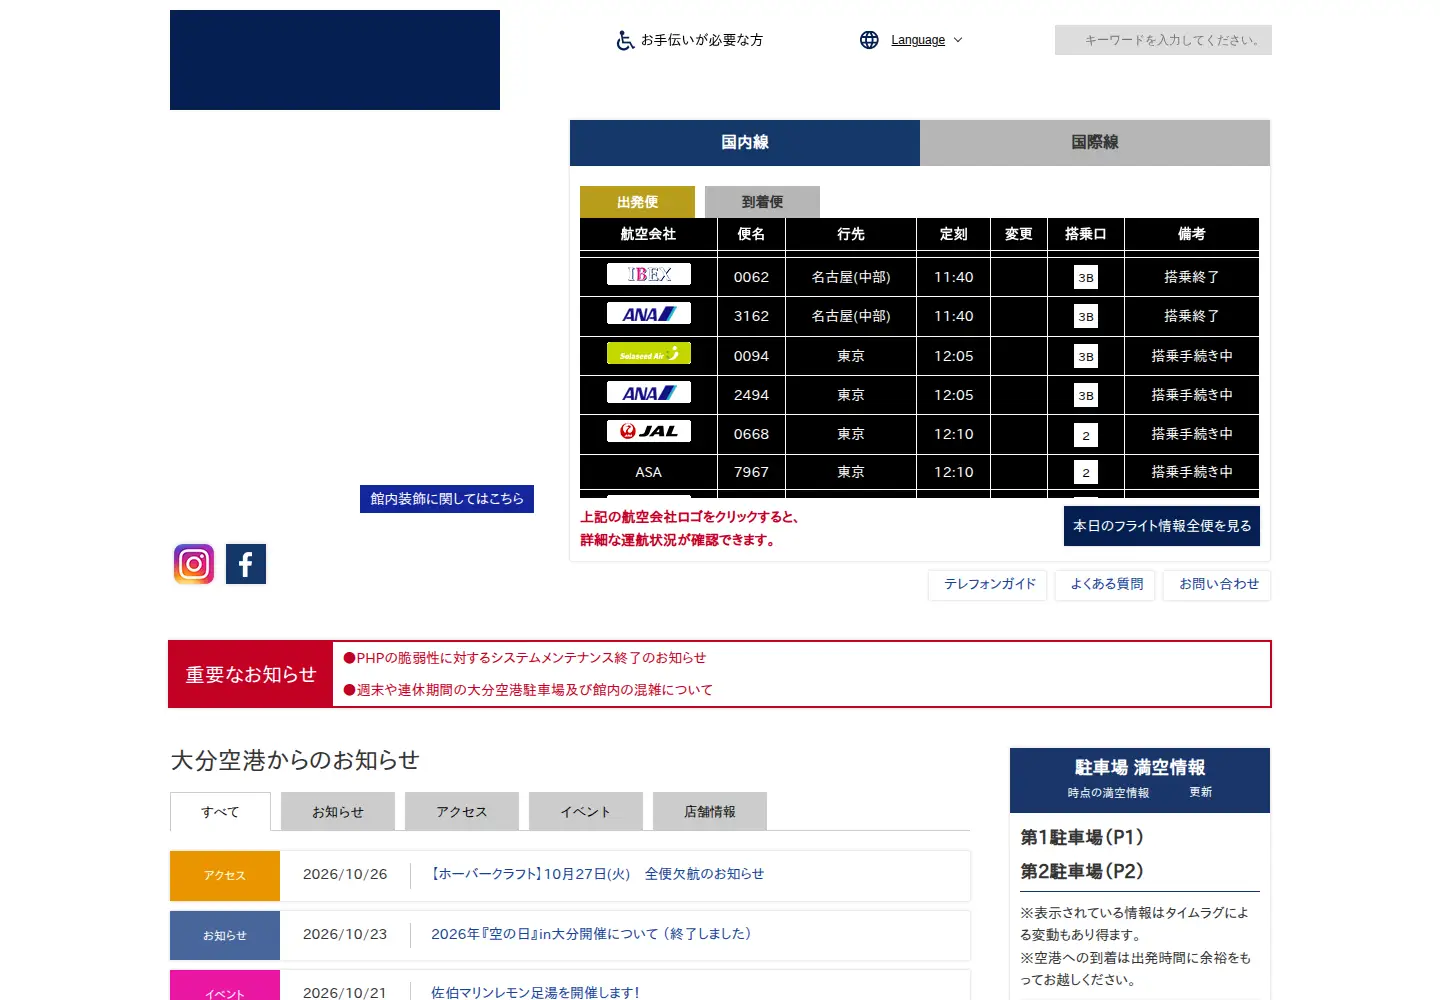Image resolution: width=1440 pixels, height=1000 pixels.
Task: Open the Facebook icon link
Action: coord(246,564)
